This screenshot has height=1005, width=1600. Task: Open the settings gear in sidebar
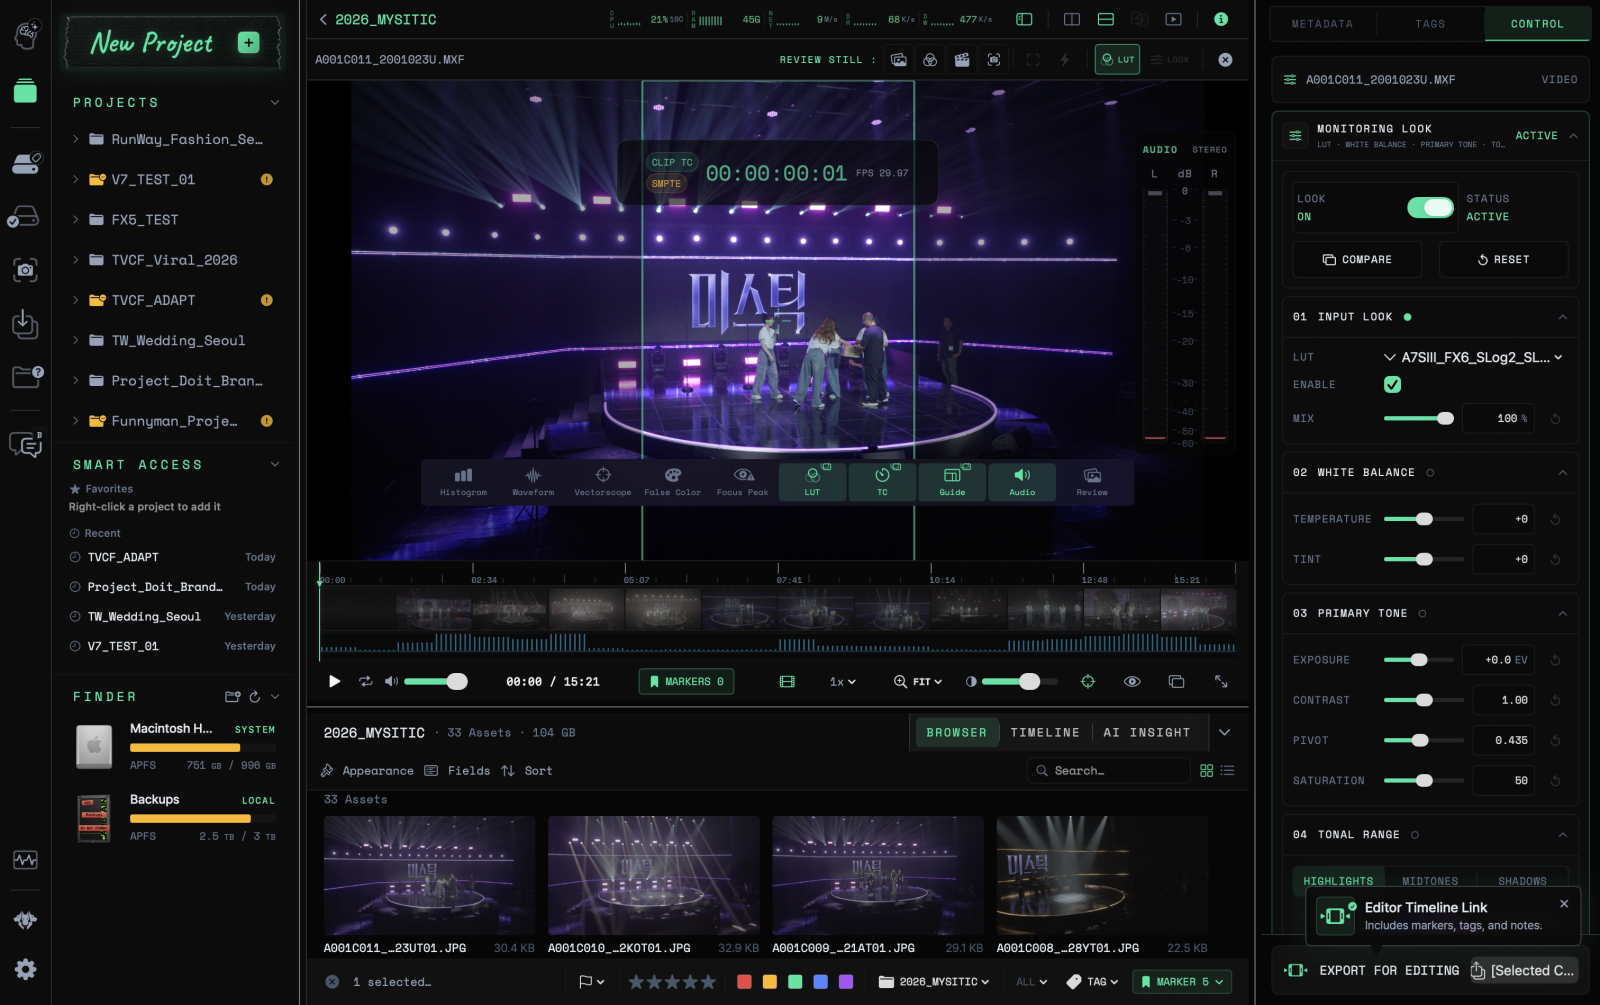point(26,969)
